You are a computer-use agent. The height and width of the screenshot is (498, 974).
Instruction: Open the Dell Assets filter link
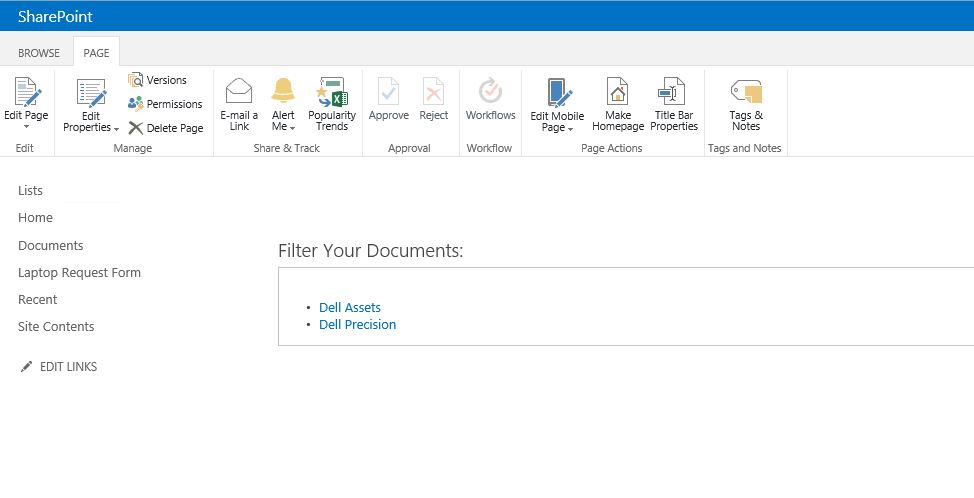[x=350, y=307]
